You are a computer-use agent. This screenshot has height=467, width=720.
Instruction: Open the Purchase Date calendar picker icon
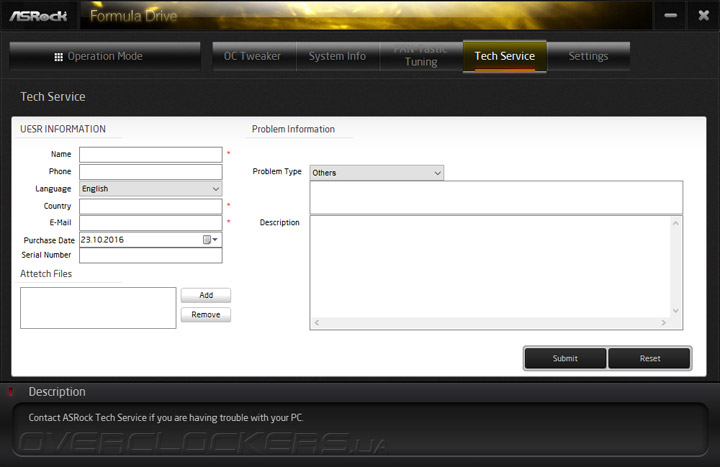point(210,239)
